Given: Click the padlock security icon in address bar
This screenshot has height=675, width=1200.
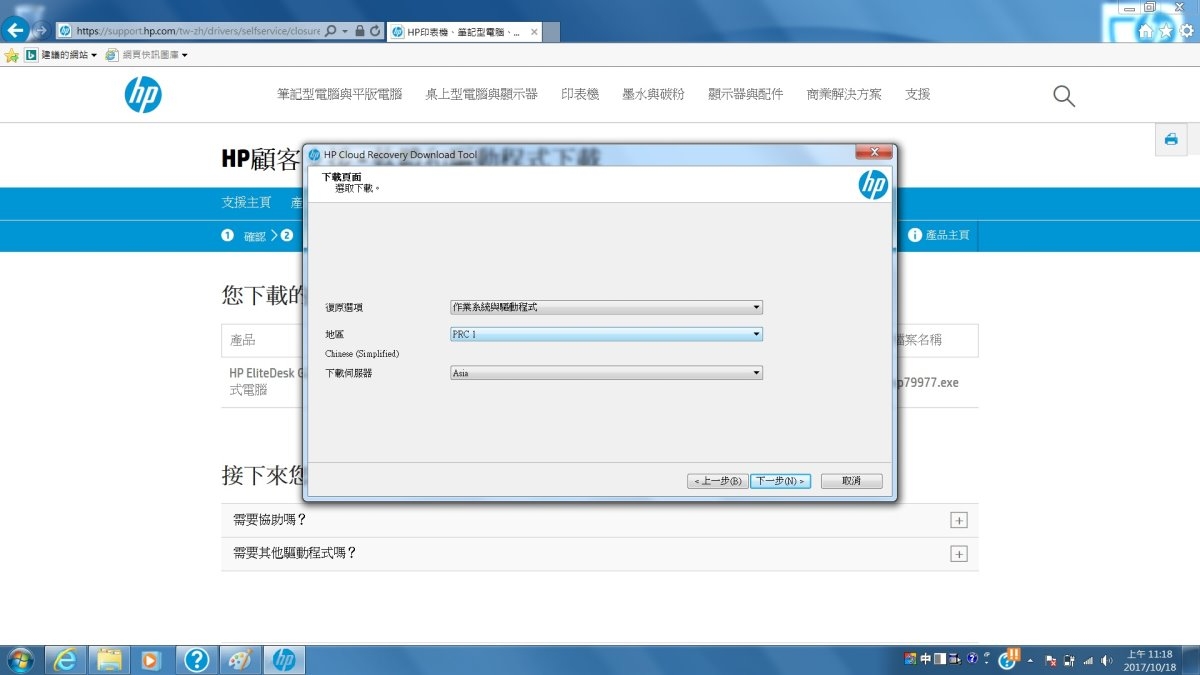Looking at the screenshot, I should 360,31.
